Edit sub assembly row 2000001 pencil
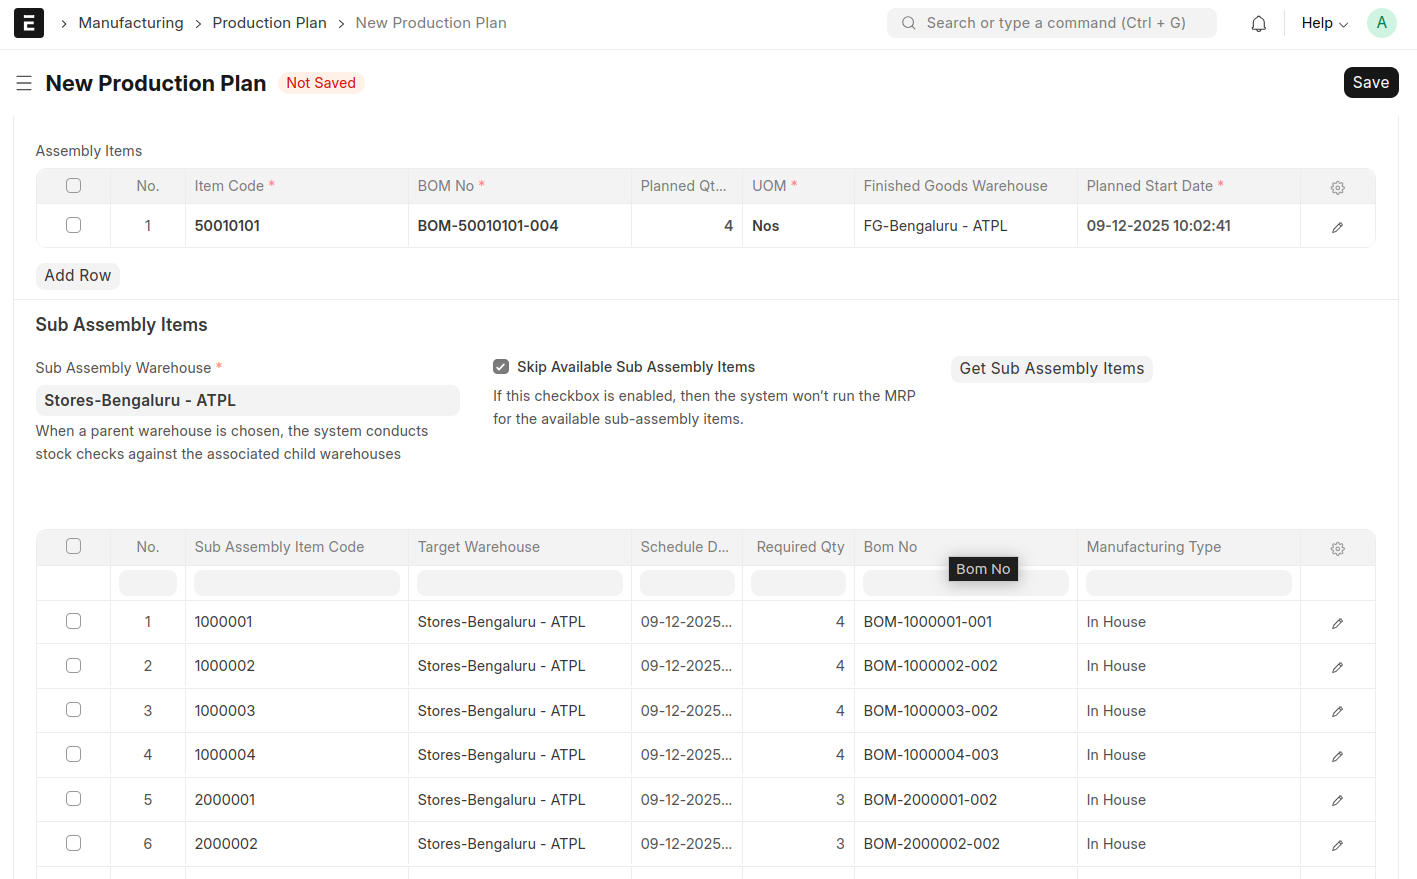The image size is (1417, 879). click(x=1337, y=800)
